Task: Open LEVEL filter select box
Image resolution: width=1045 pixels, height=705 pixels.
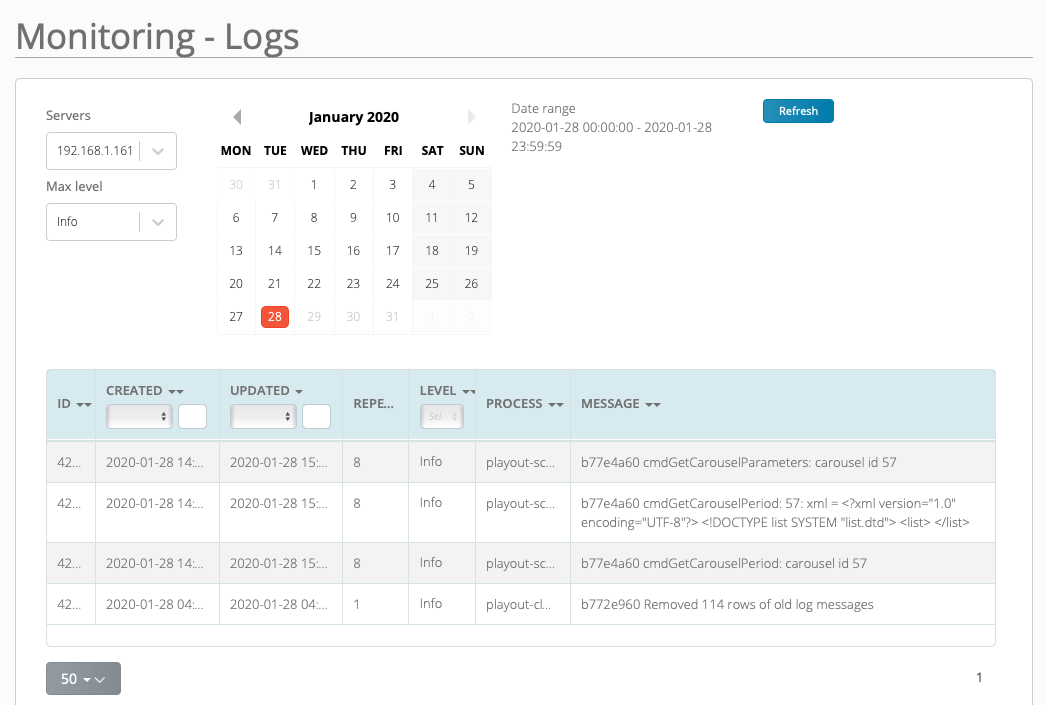Action: pyautogui.click(x=441, y=416)
